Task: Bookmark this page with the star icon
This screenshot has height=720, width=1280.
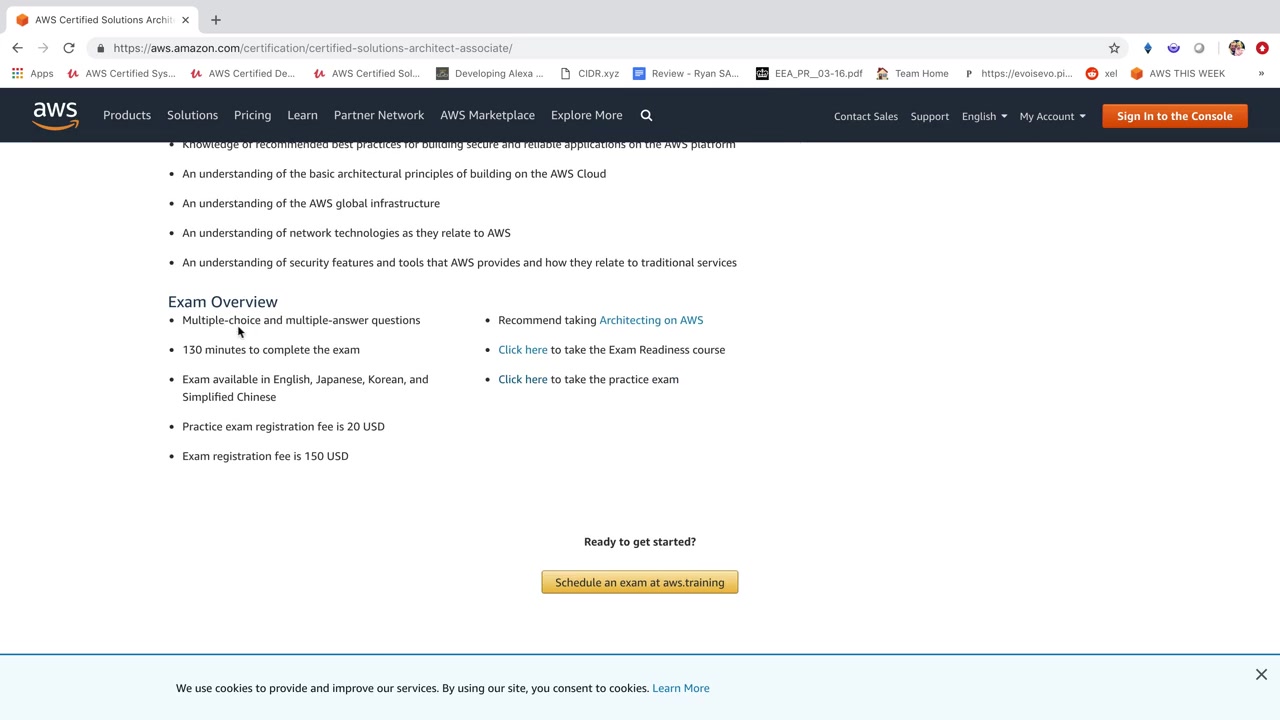Action: 1114,48
